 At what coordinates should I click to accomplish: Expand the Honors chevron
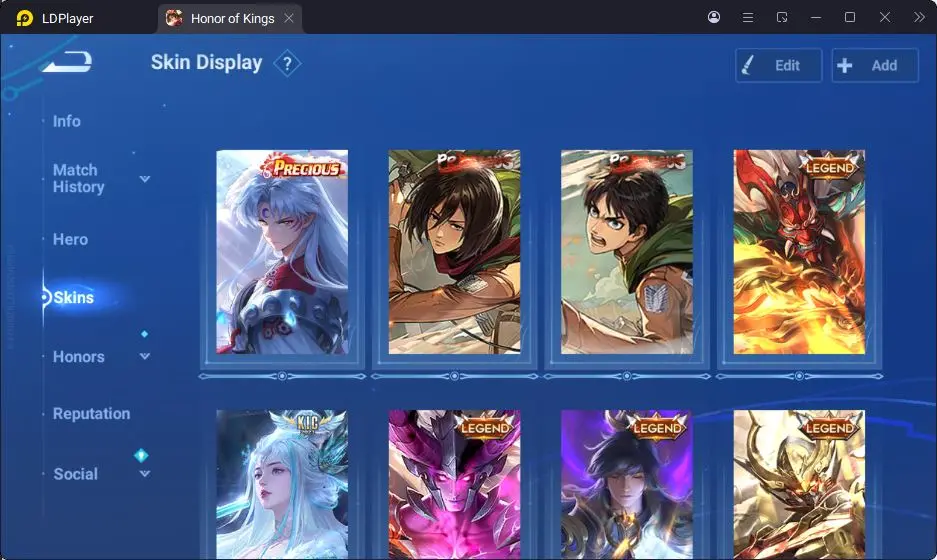145,356
